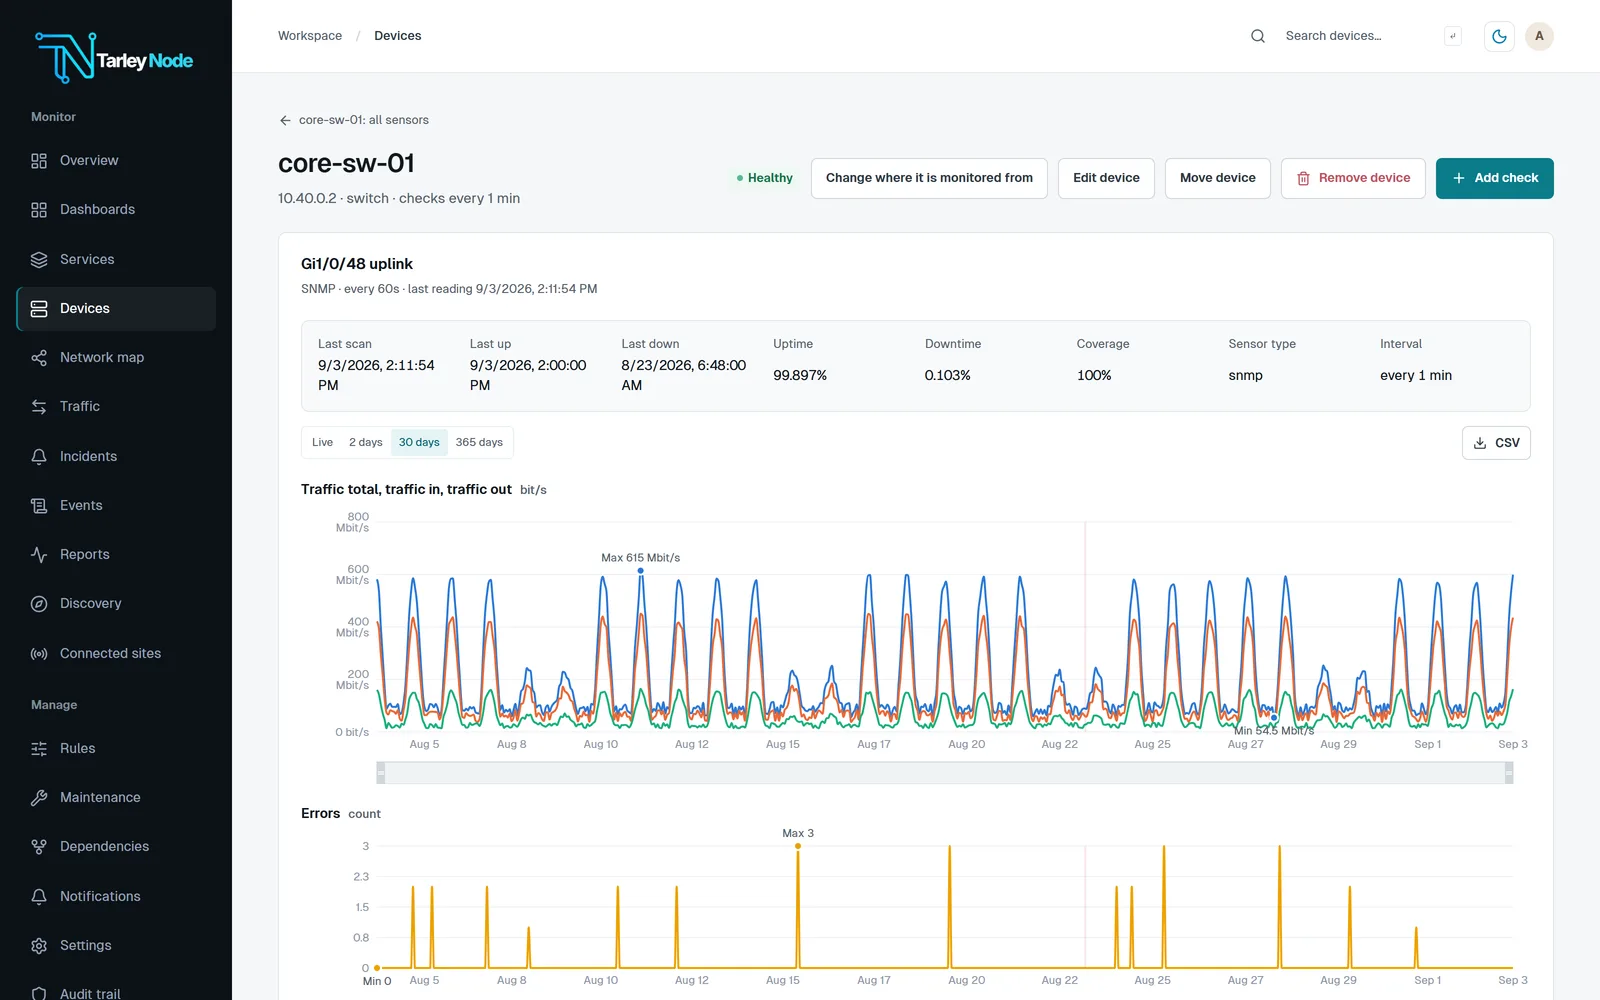Screen dimensions: 1600x1000
Task: Switch to the 365 days range
Action: pyautogui.click(x=479, y=442)
